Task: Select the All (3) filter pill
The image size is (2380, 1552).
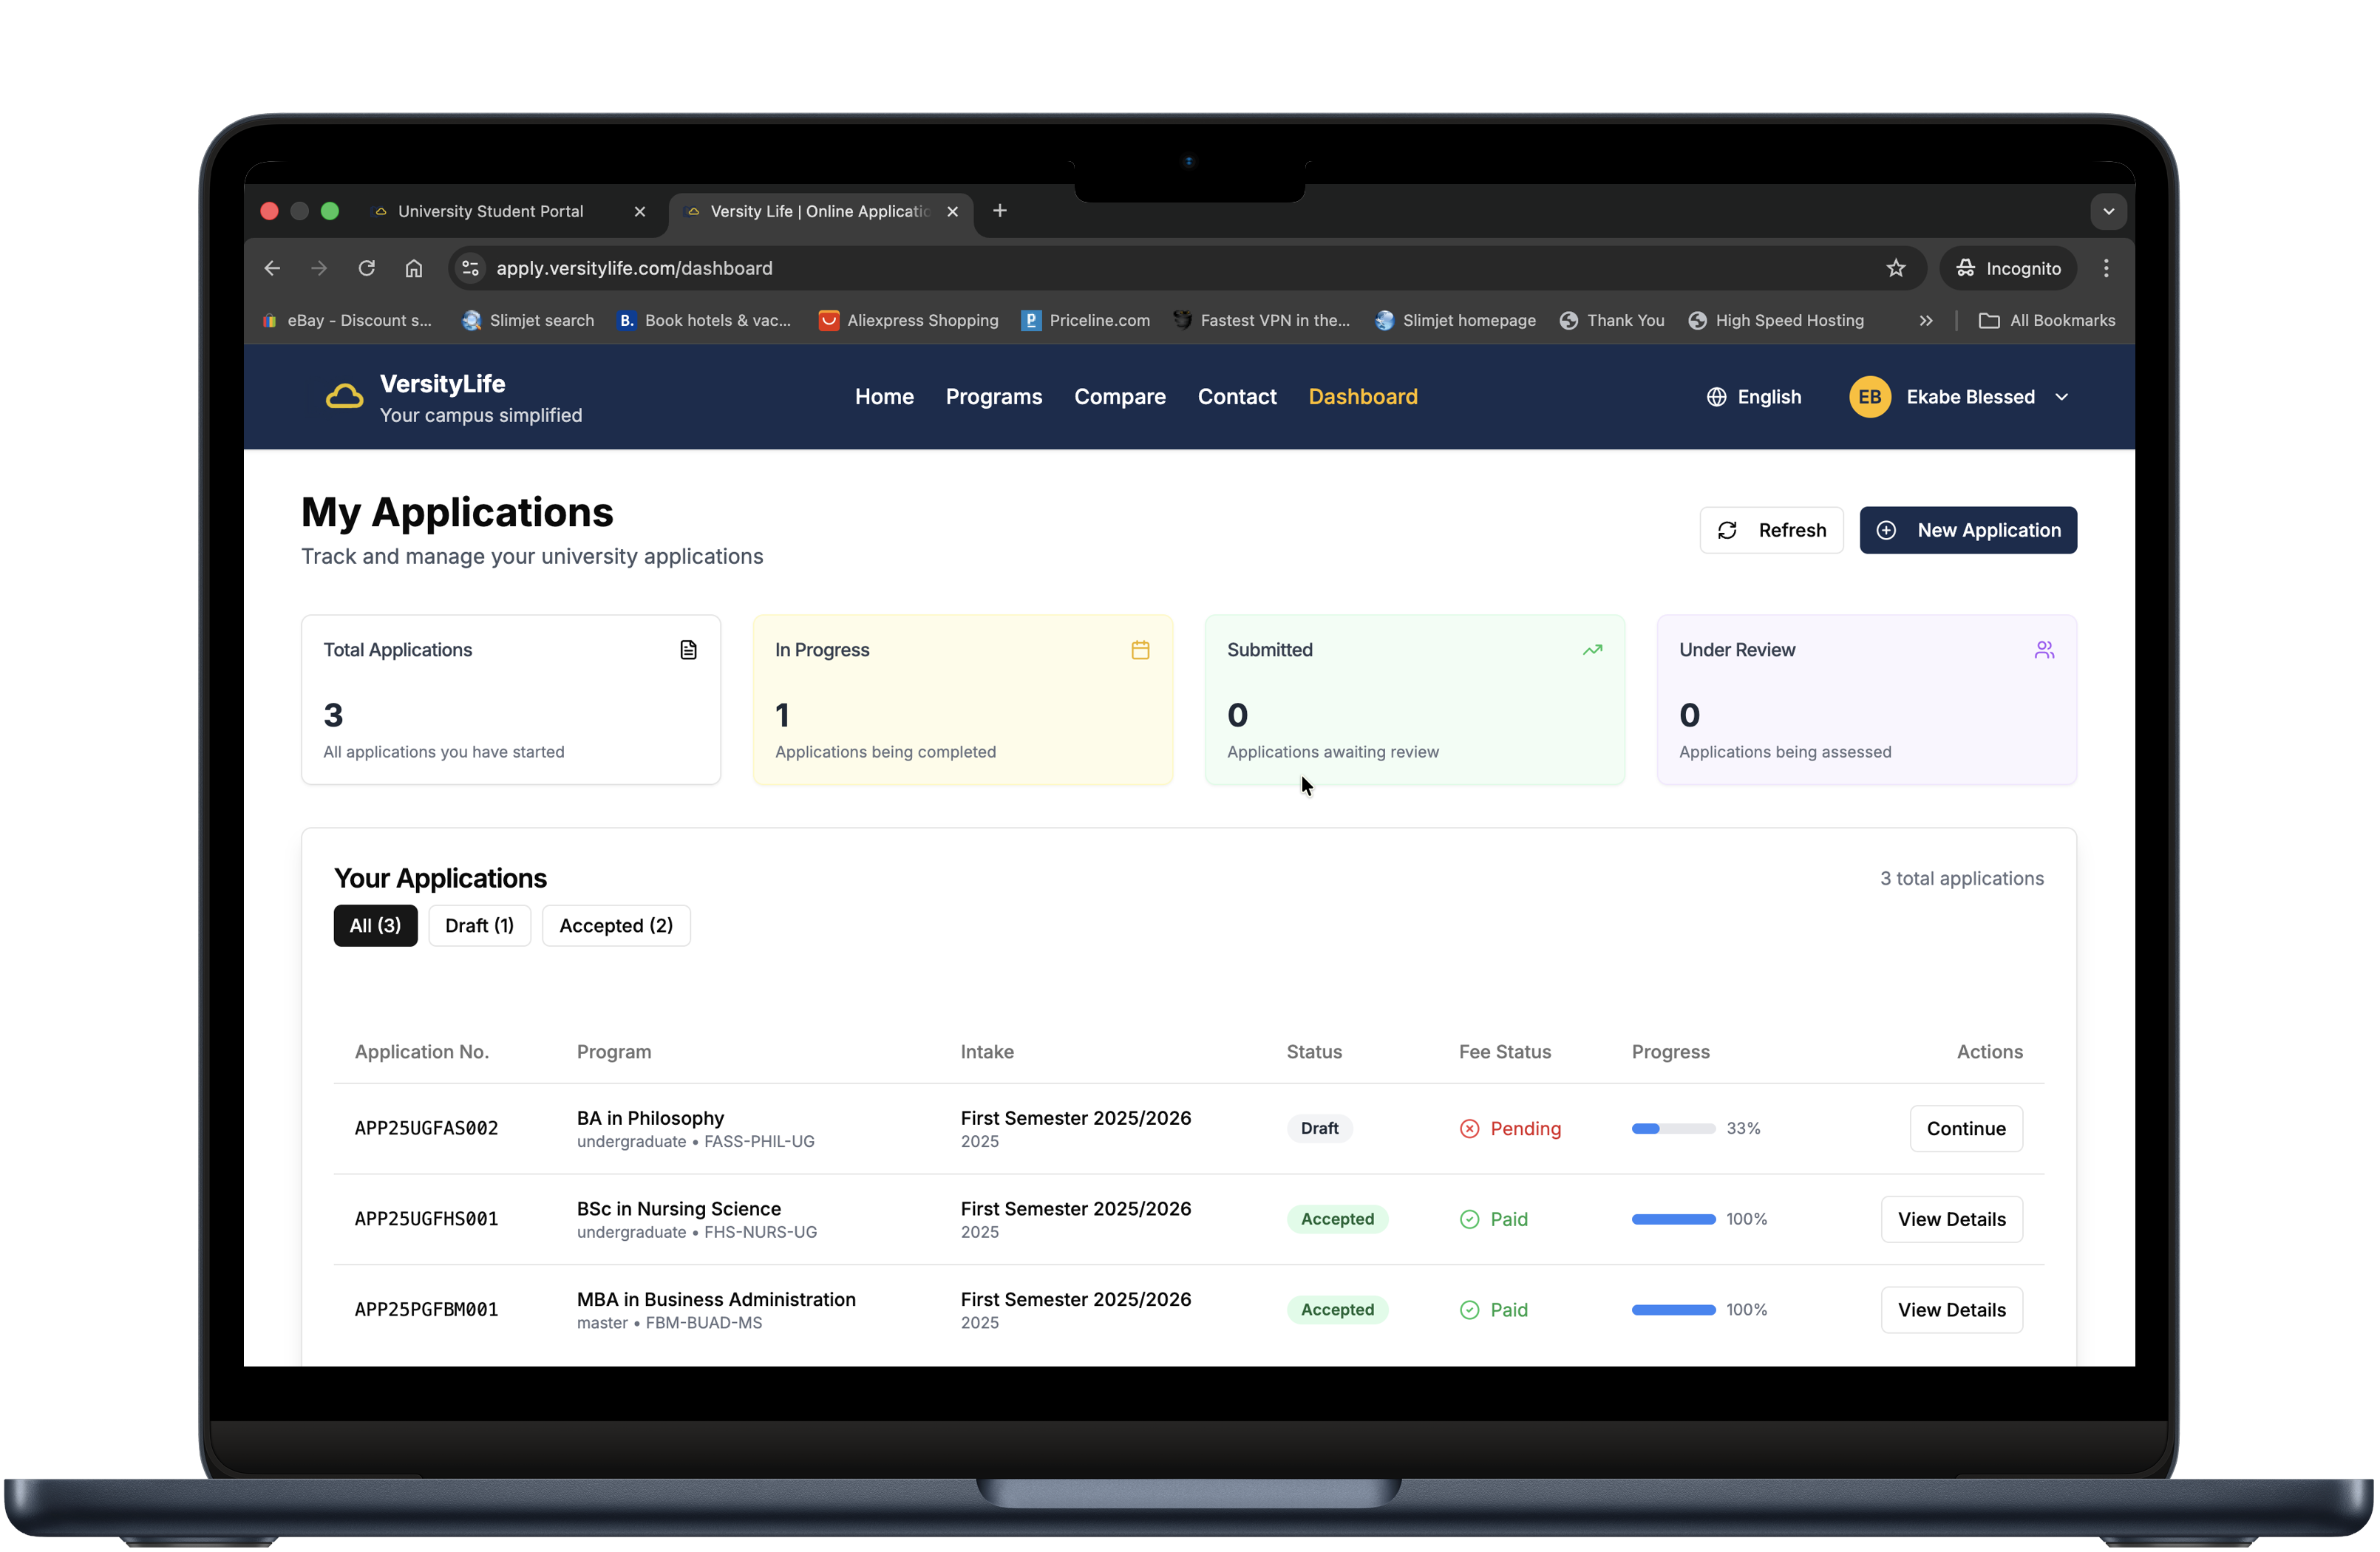Action: tap(375, 925)
